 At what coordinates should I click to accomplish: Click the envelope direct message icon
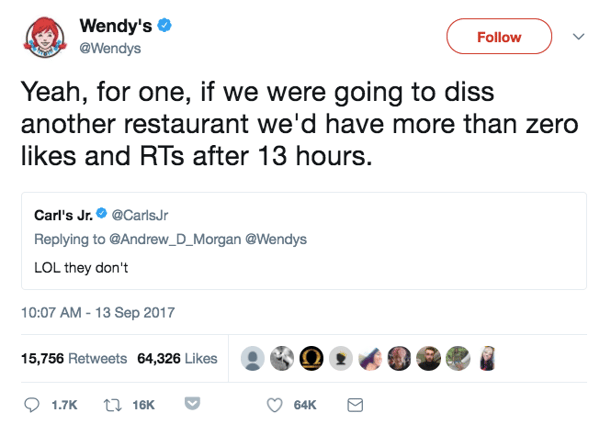[x=354, y=404]
